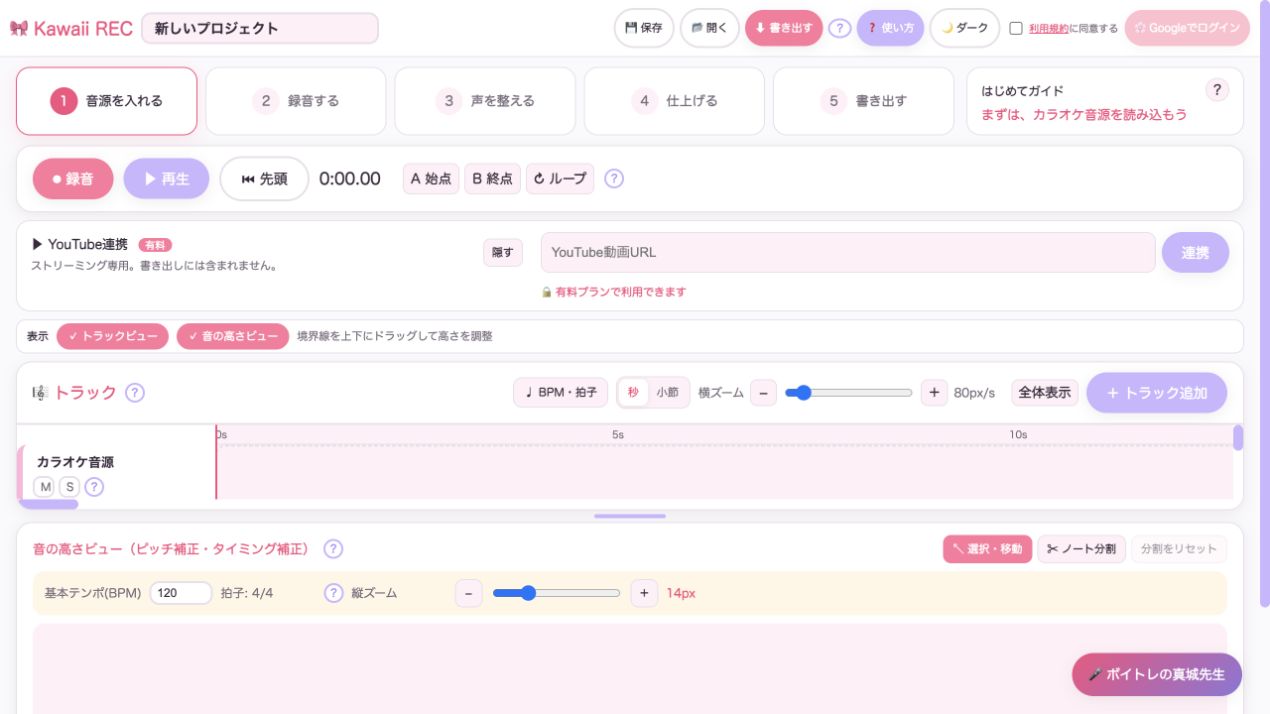Select step 1 音源を入れる tab
The image size is (1270, 714).
coord(107,101)
